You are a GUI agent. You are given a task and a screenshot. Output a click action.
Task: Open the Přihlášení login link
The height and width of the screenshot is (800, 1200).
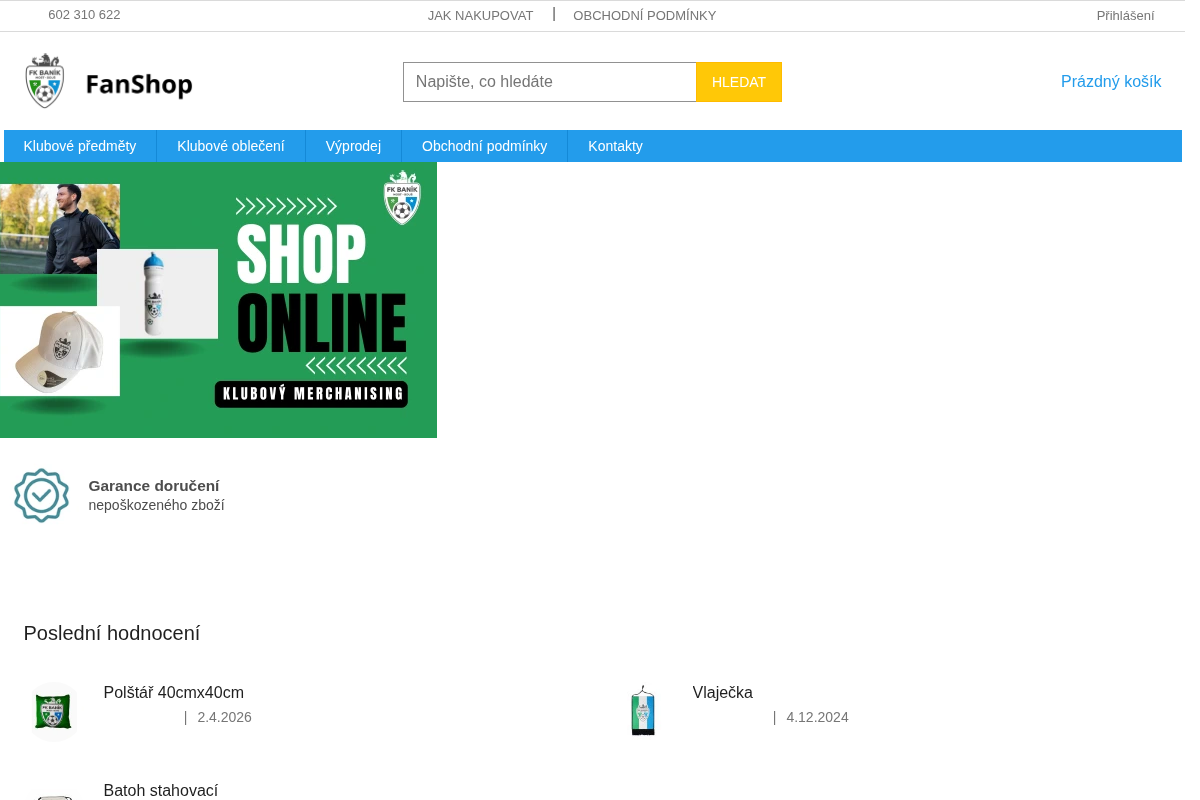click(1125, 15)
